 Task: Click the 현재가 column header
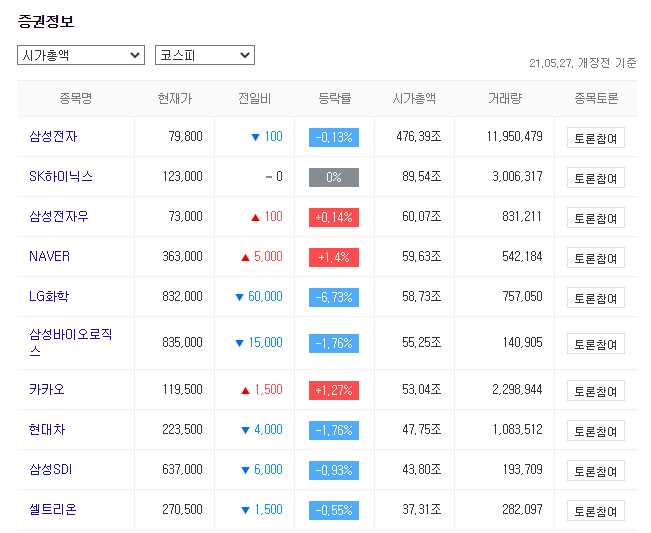click(x=175, y=98)
